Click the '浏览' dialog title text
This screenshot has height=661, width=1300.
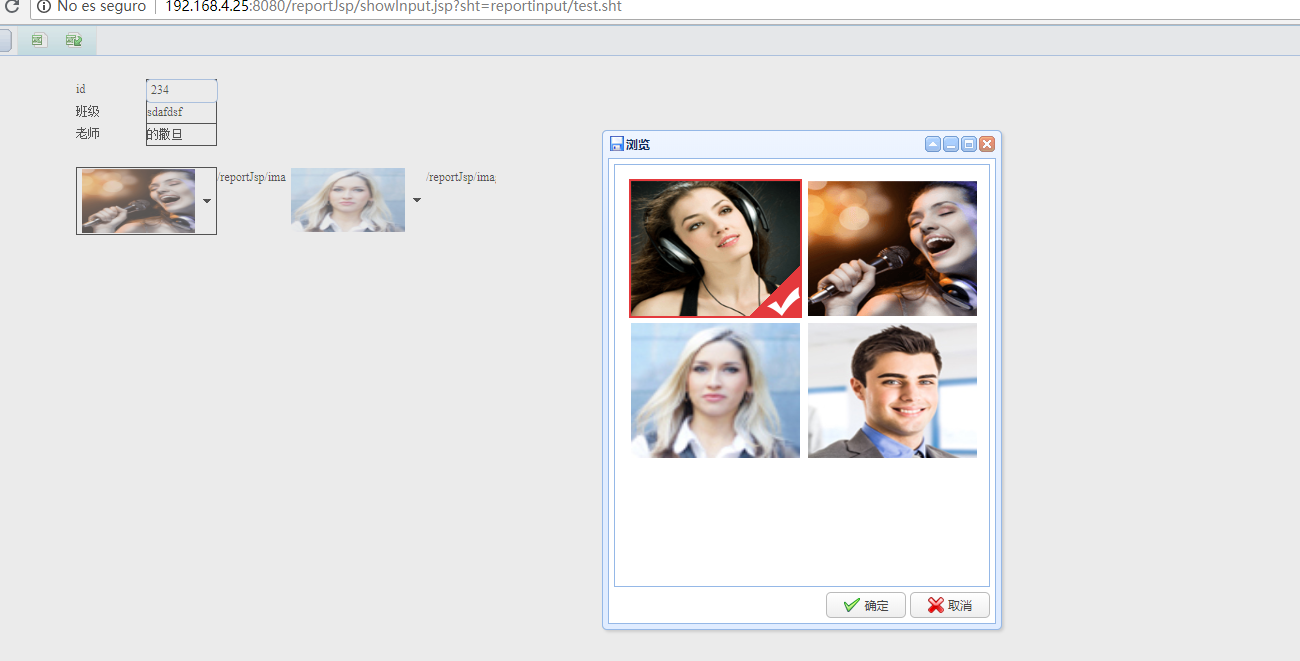tap(638, 145)
